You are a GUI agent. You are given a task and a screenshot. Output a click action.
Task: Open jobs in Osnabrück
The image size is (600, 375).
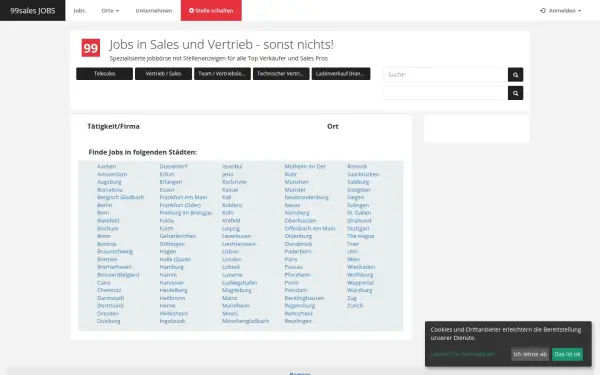298,244
